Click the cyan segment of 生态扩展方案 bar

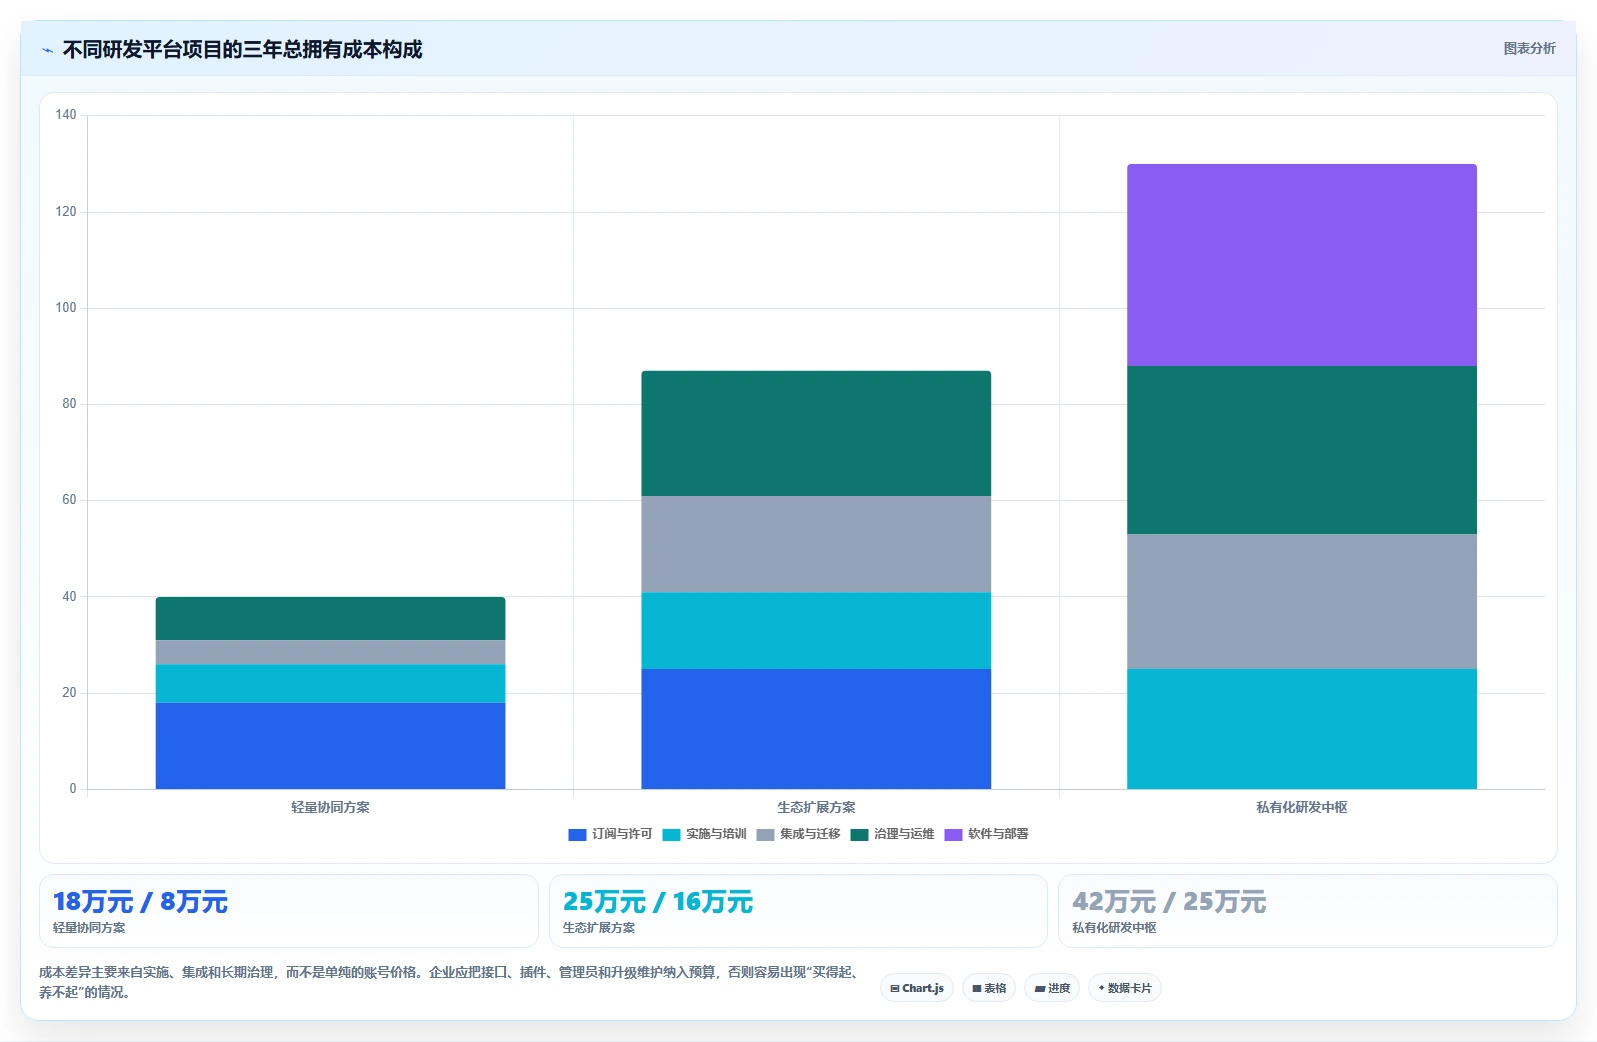click(816, 630)
